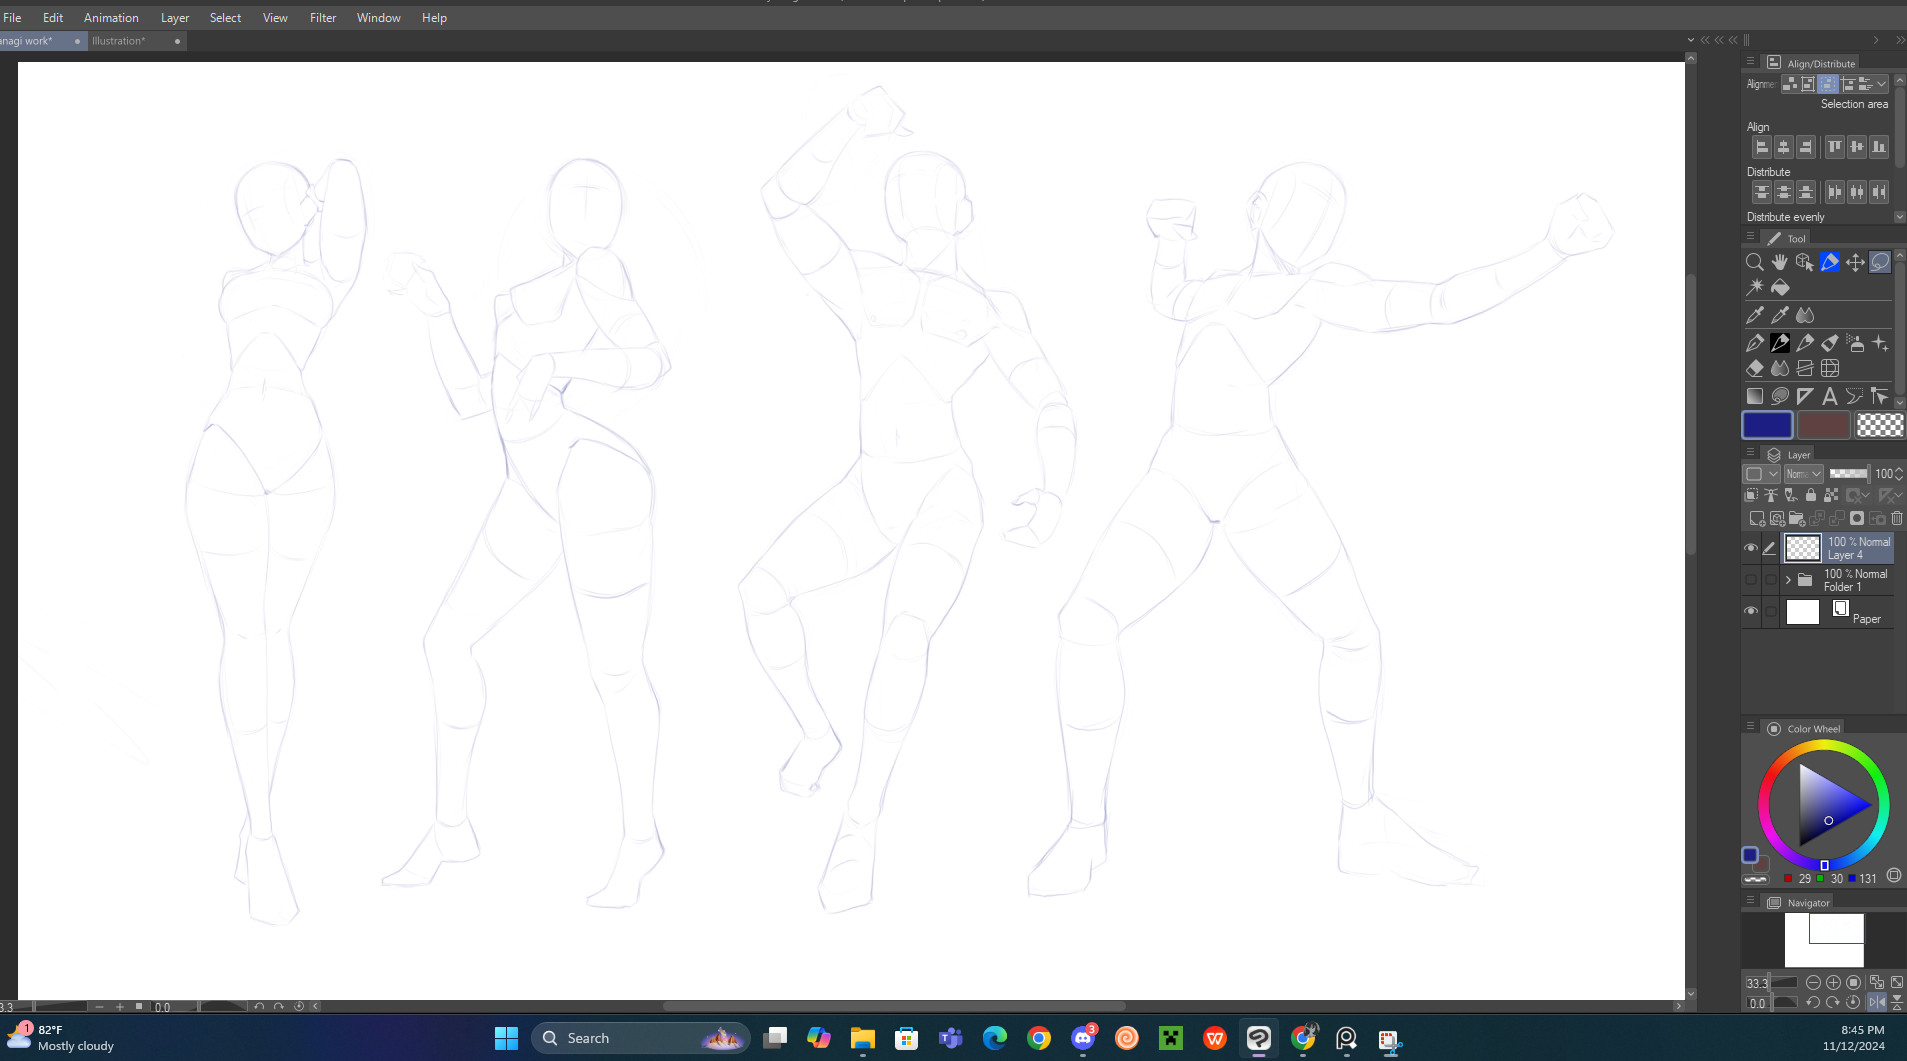This screenshot has height=1061, width=1907.
Task: Select the Decoration sparkle tool
Action: tap(1880, 343)
